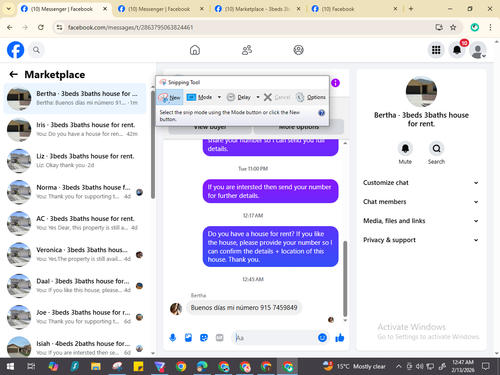Open the notifications bell with badge
Image resolution: width=500 pixels, height=375 pixels.
pos(457,50)
